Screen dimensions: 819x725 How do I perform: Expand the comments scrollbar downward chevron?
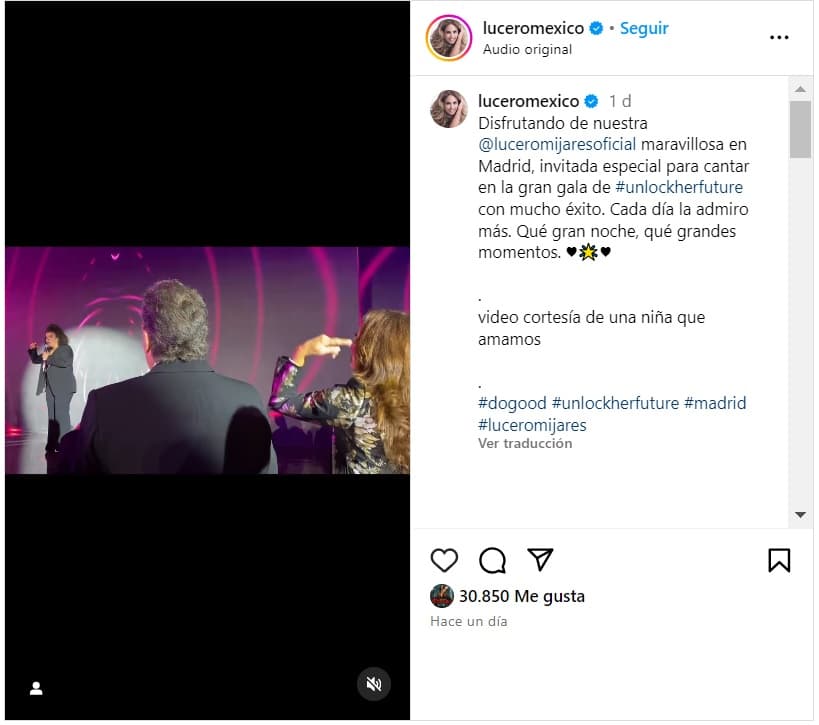tap(800, 516)
